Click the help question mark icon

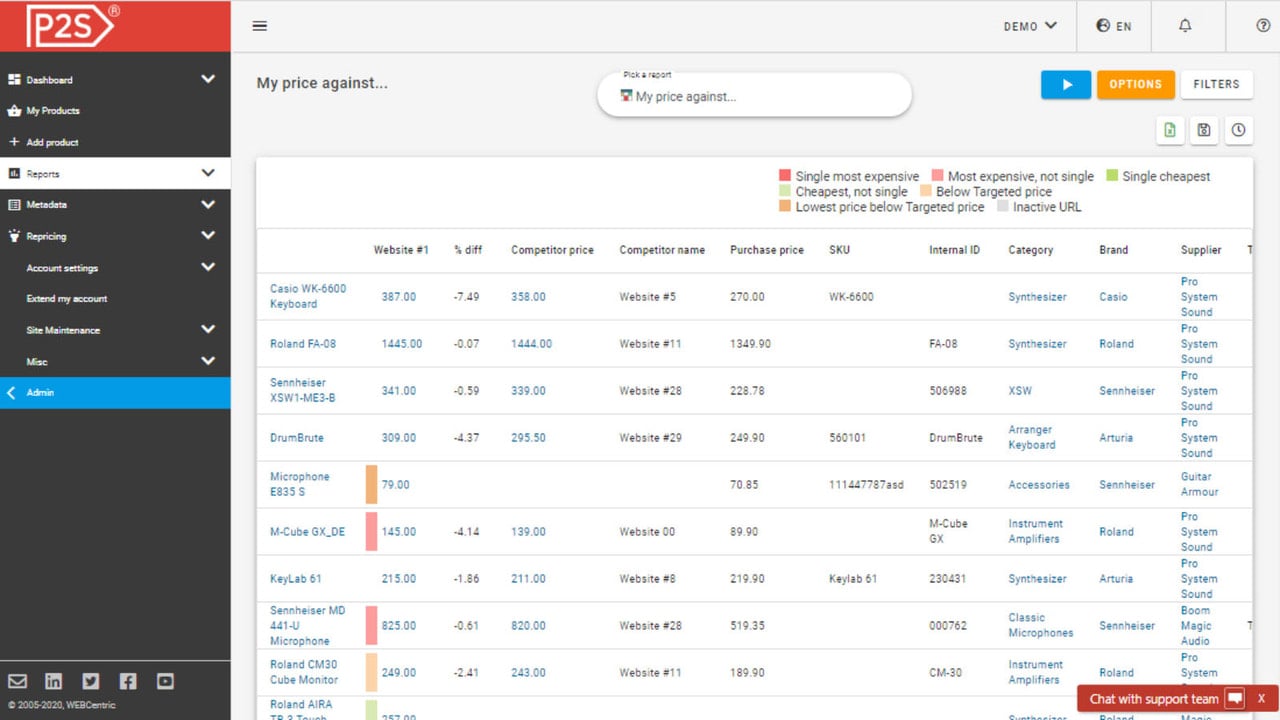click(x=1263, y=26)
